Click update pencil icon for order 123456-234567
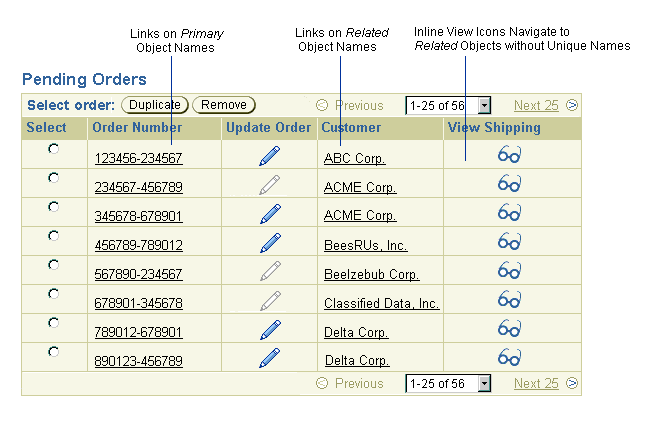 (270, 156)
